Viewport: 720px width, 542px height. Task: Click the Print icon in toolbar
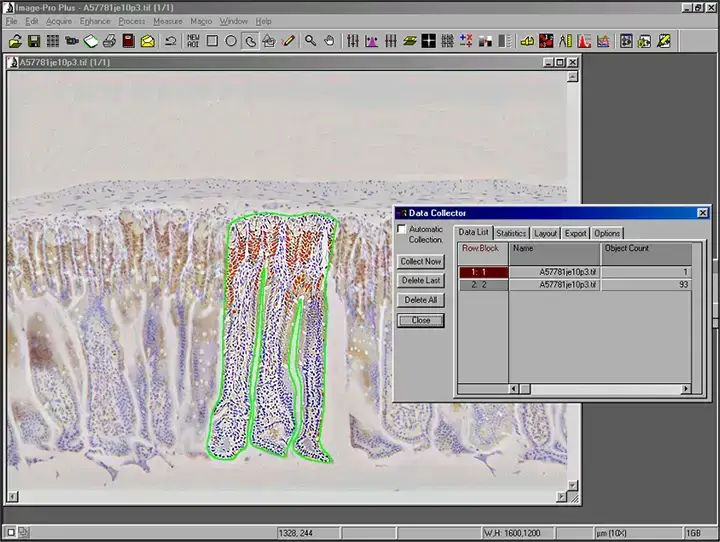(110, 41)
